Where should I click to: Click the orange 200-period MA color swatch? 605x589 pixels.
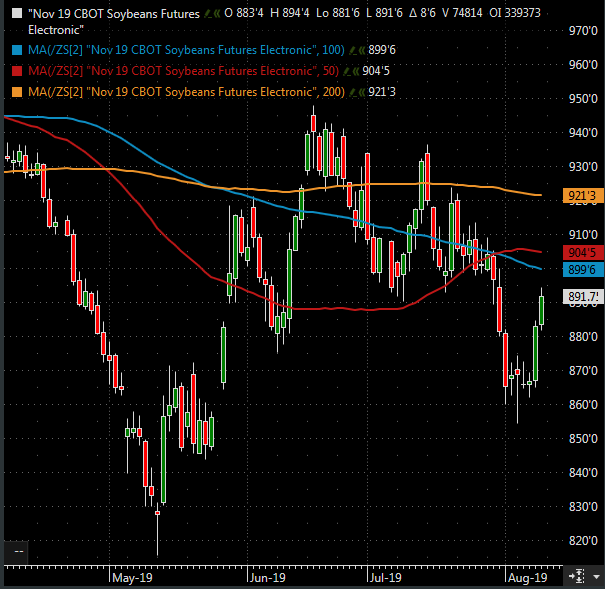[x=17, y=92]
